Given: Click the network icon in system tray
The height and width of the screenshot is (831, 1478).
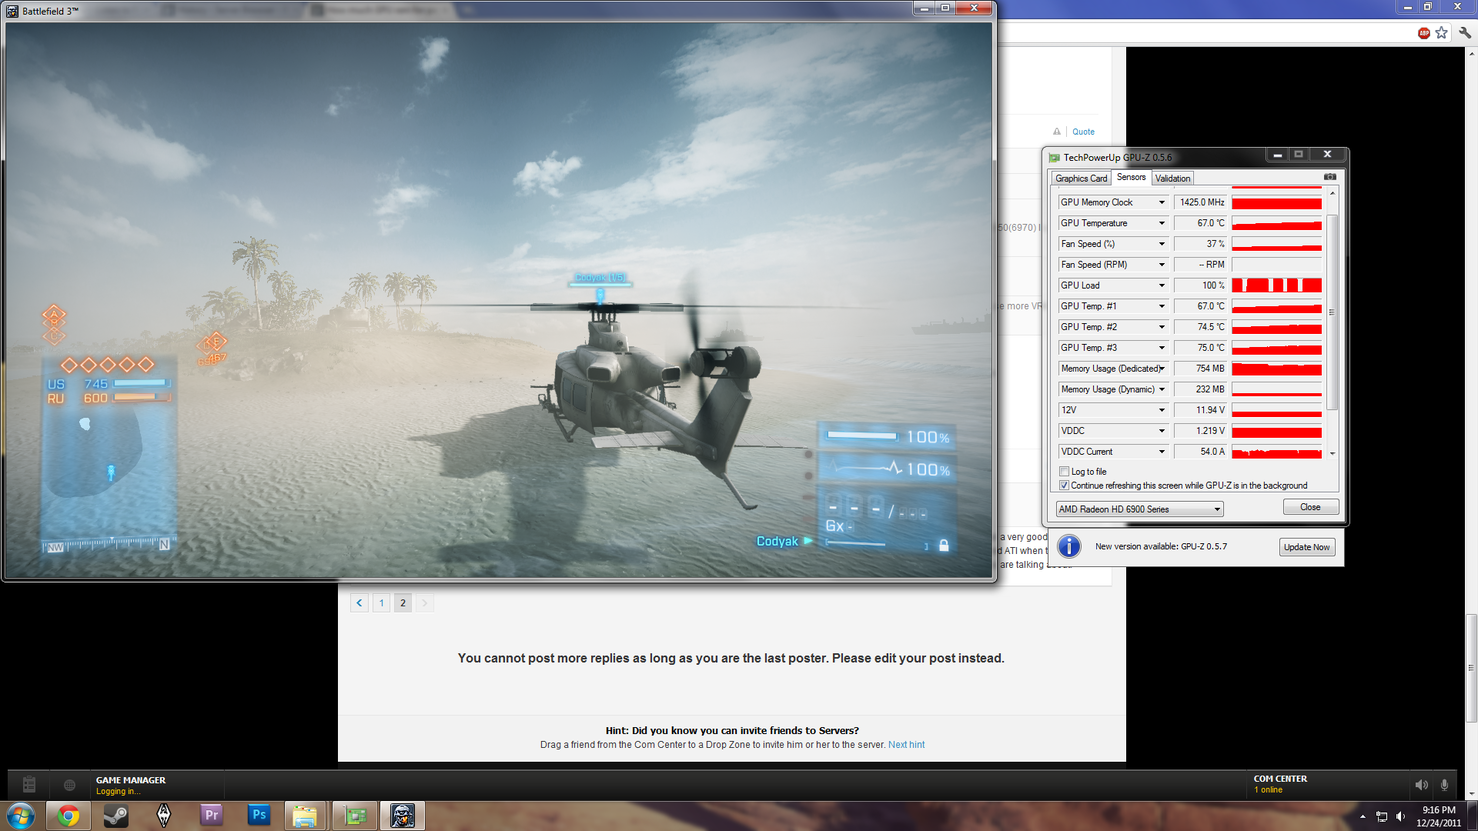Looking at the screenshot, I should [1381, 817].
